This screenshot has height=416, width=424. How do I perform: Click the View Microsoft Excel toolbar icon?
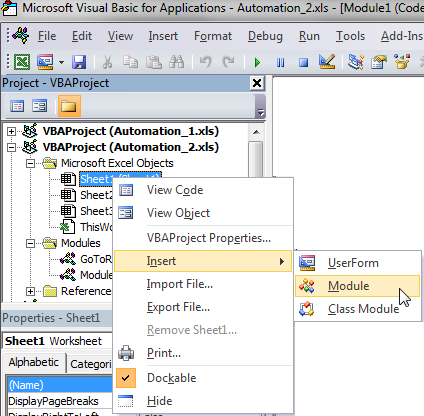pyautogui.click(x=22, y=62)
